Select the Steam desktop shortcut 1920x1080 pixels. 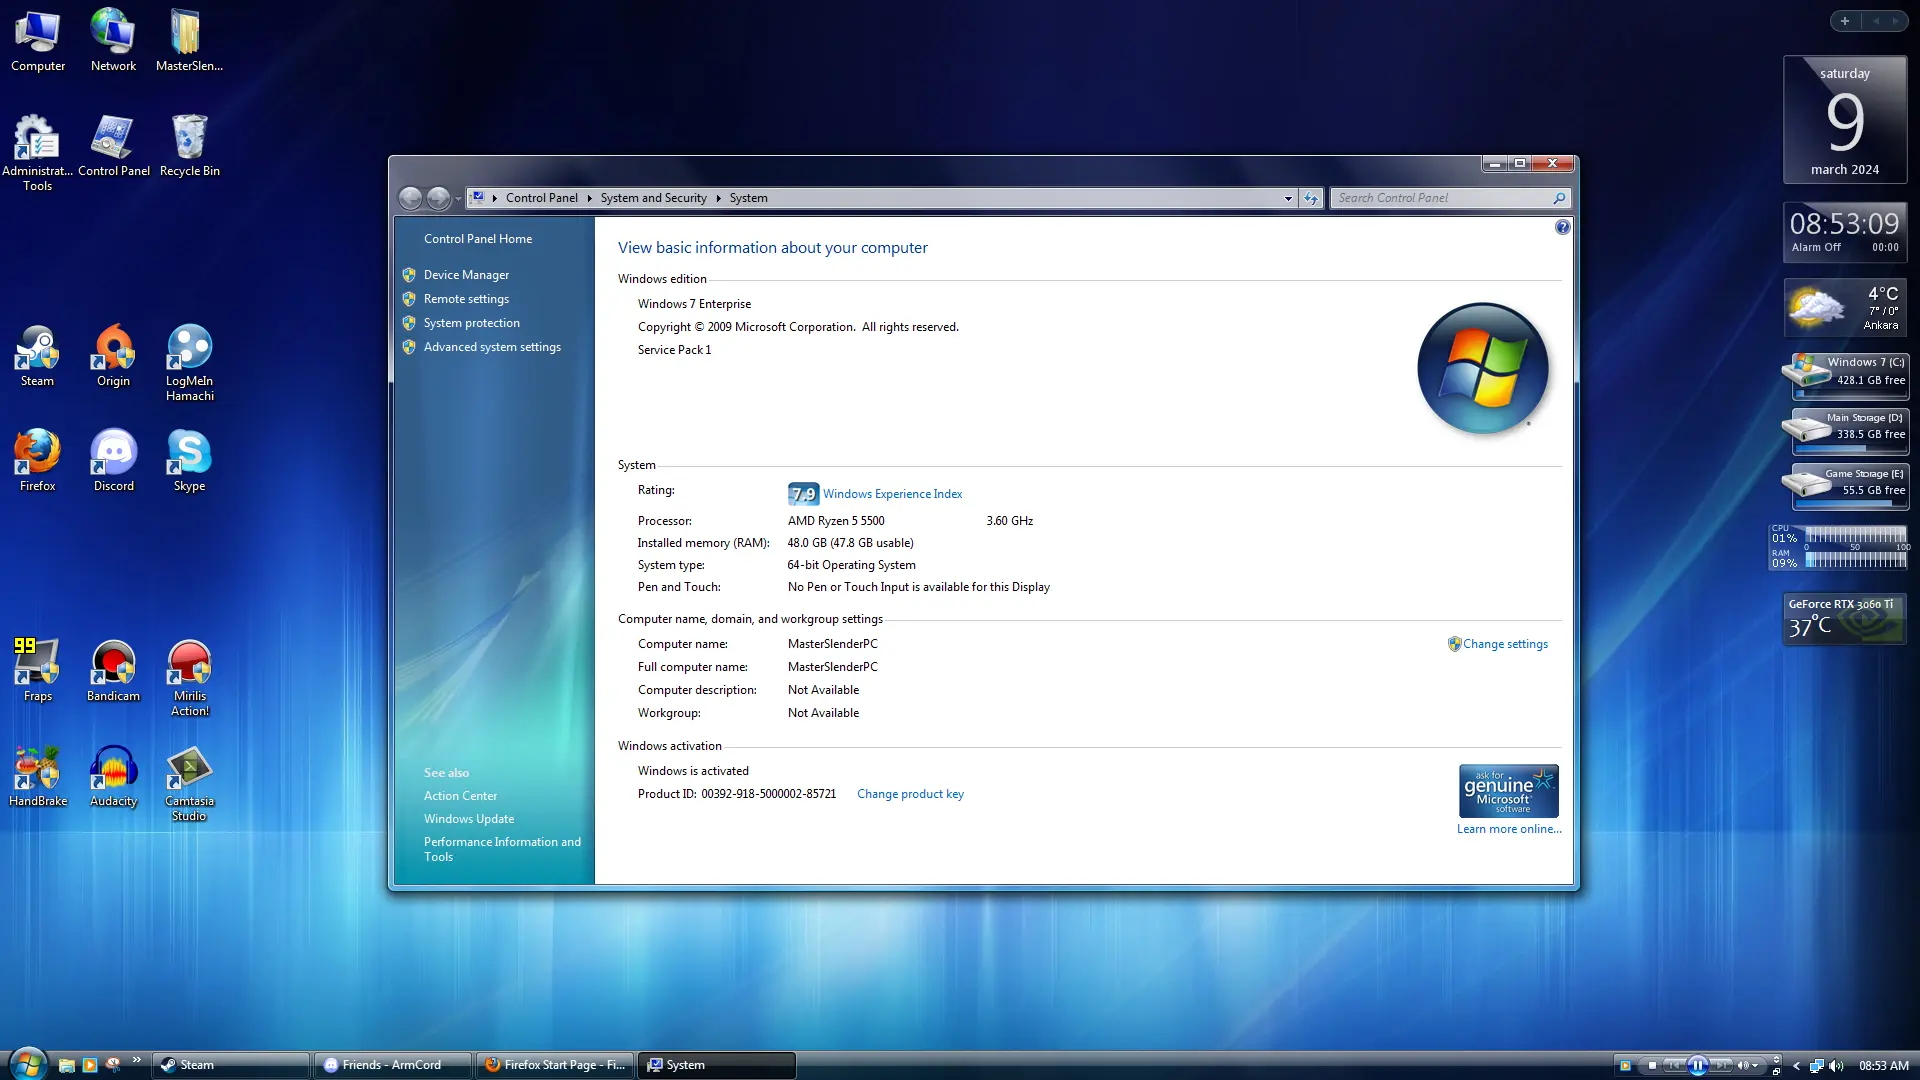[37, 356]
